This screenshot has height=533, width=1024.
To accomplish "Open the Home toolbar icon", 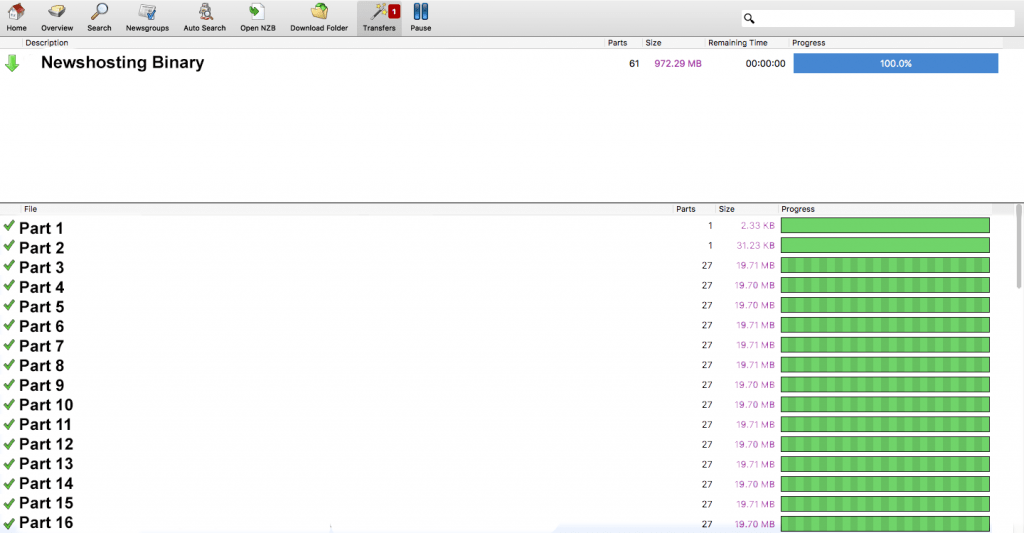I will coord(16,17).
